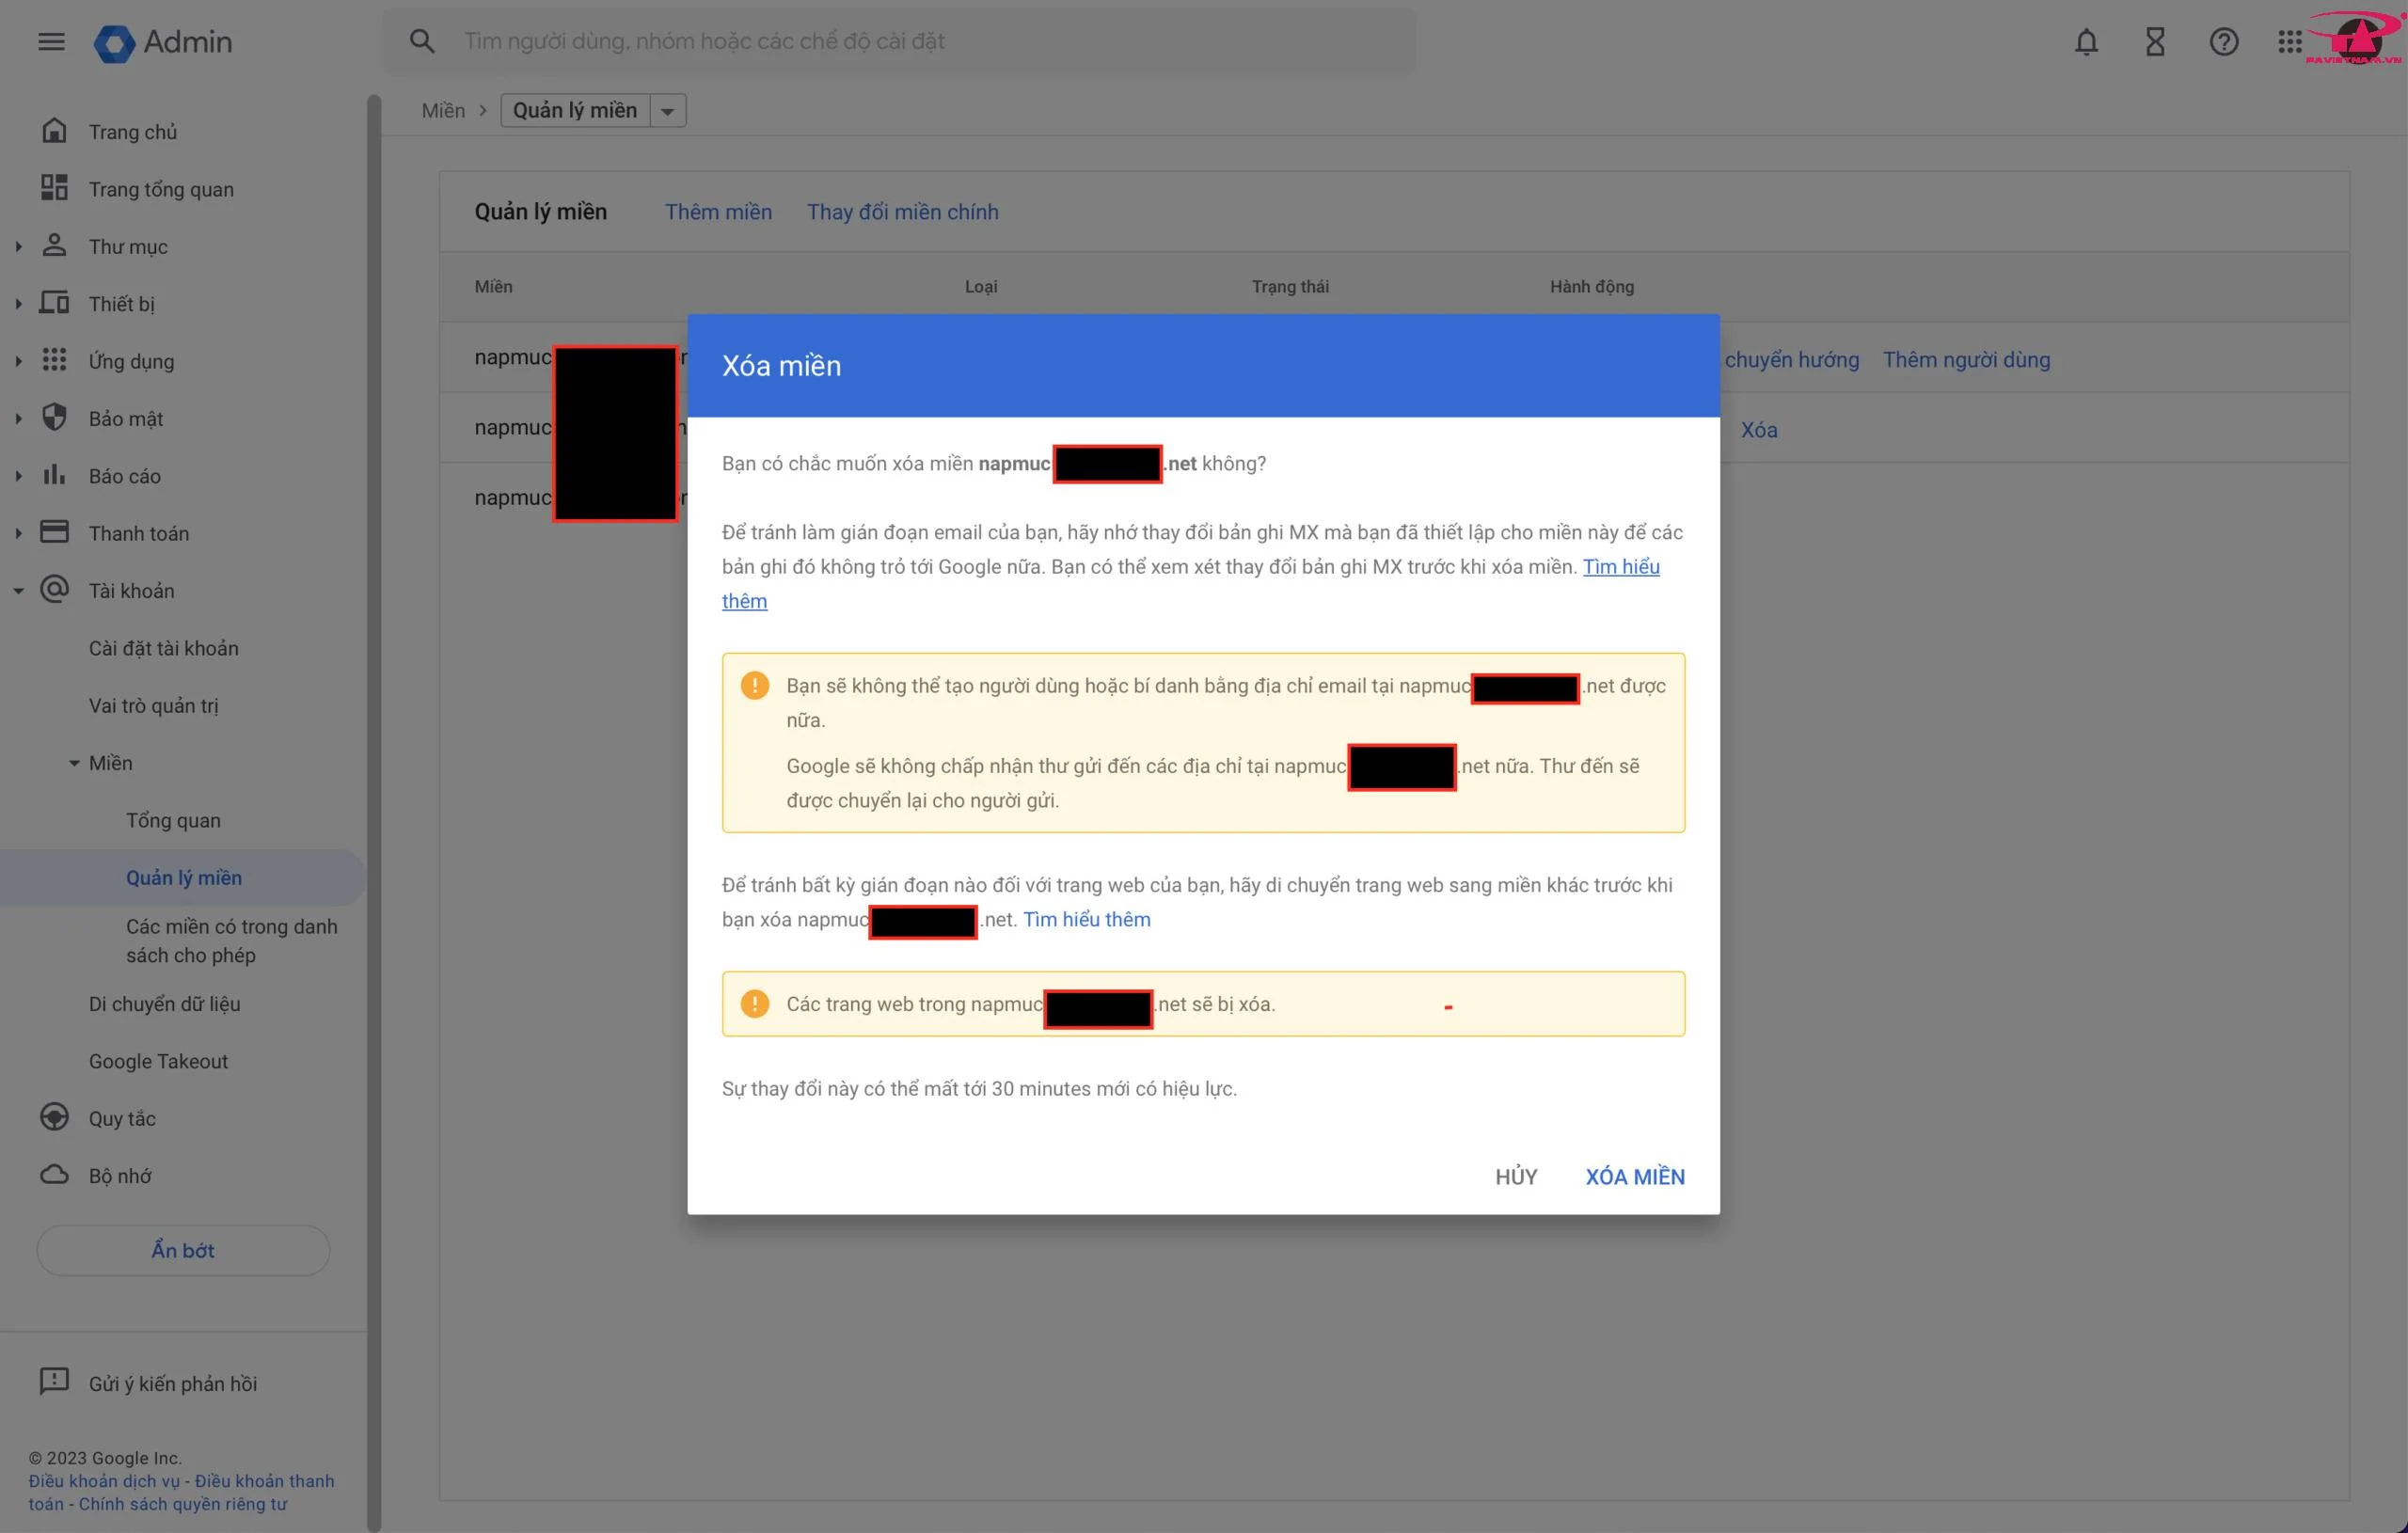2408x1533 pixels.
Task: Open Tìm hiểu thêm link about website
Action: pos(1086,919)
